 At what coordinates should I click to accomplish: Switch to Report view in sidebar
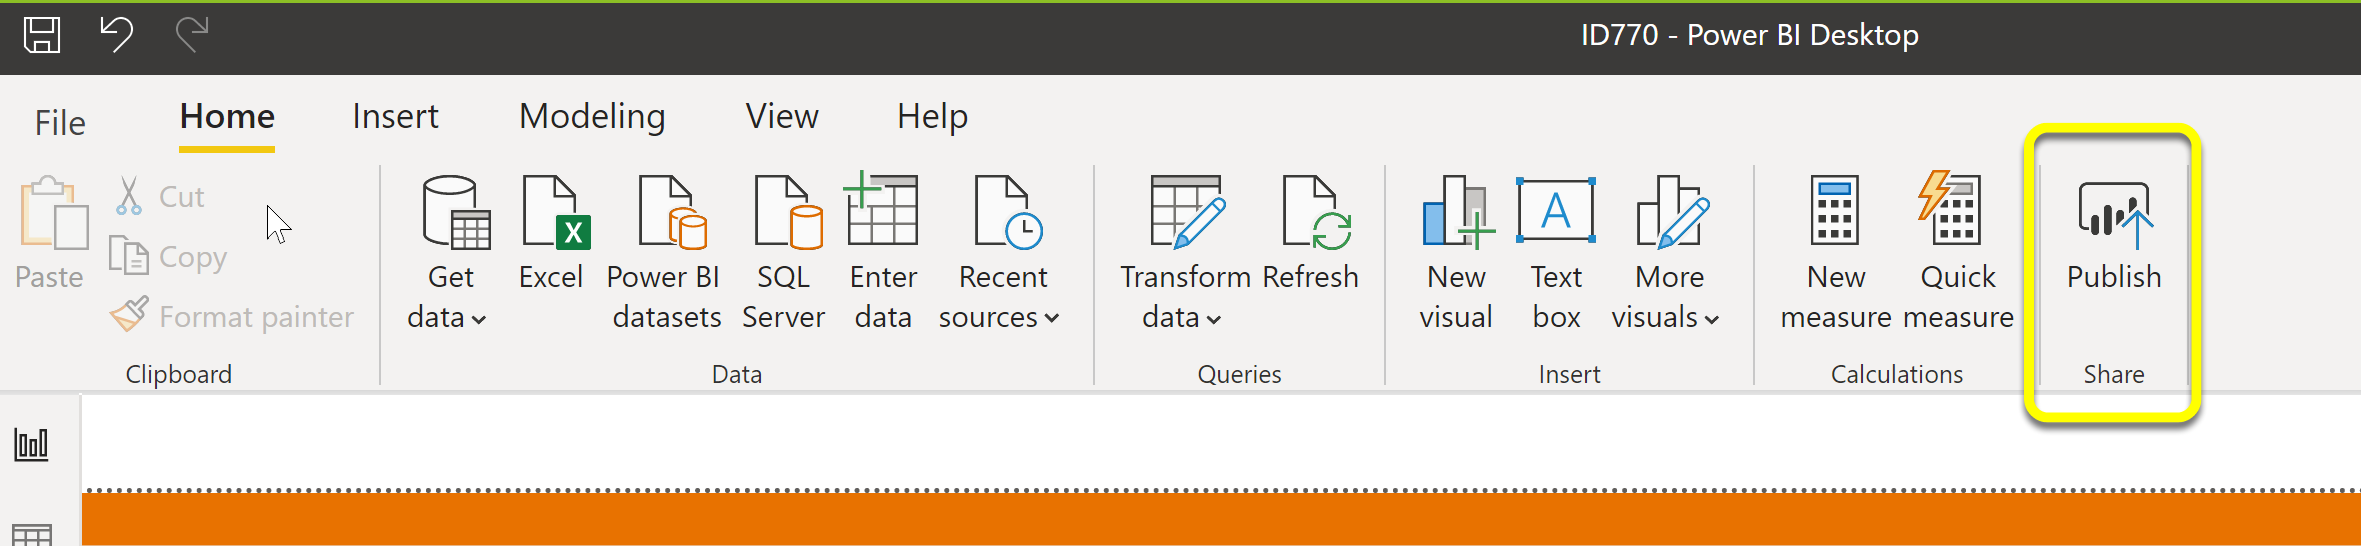(31, 444)
